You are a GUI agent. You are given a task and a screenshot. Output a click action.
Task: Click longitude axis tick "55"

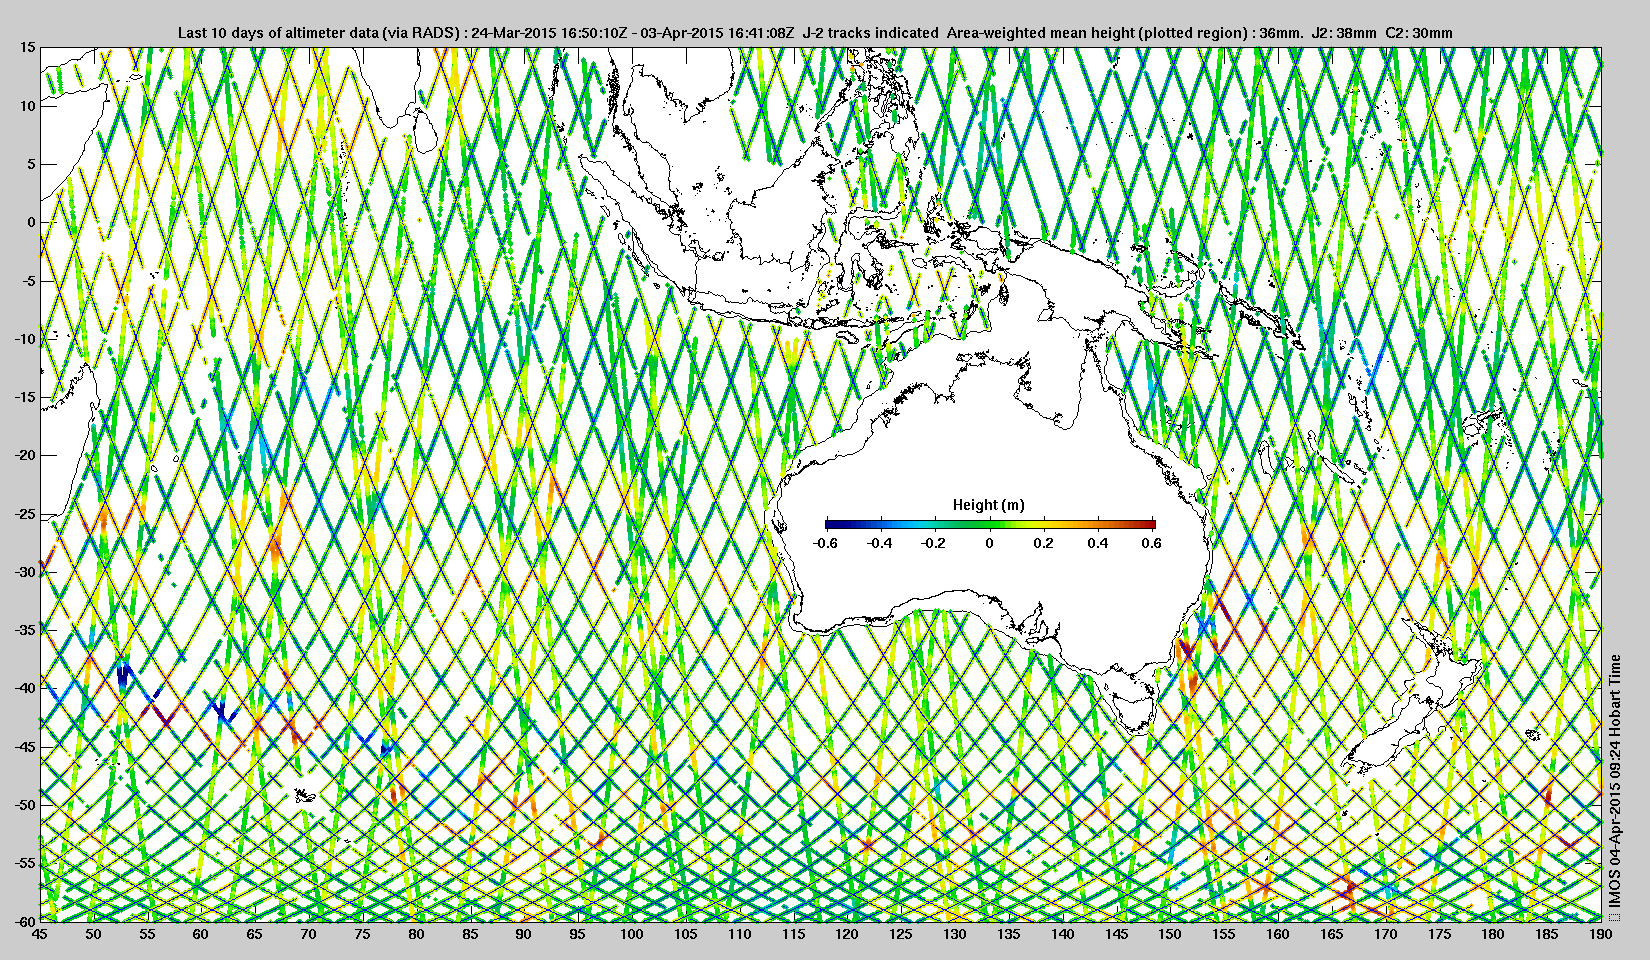147,934
